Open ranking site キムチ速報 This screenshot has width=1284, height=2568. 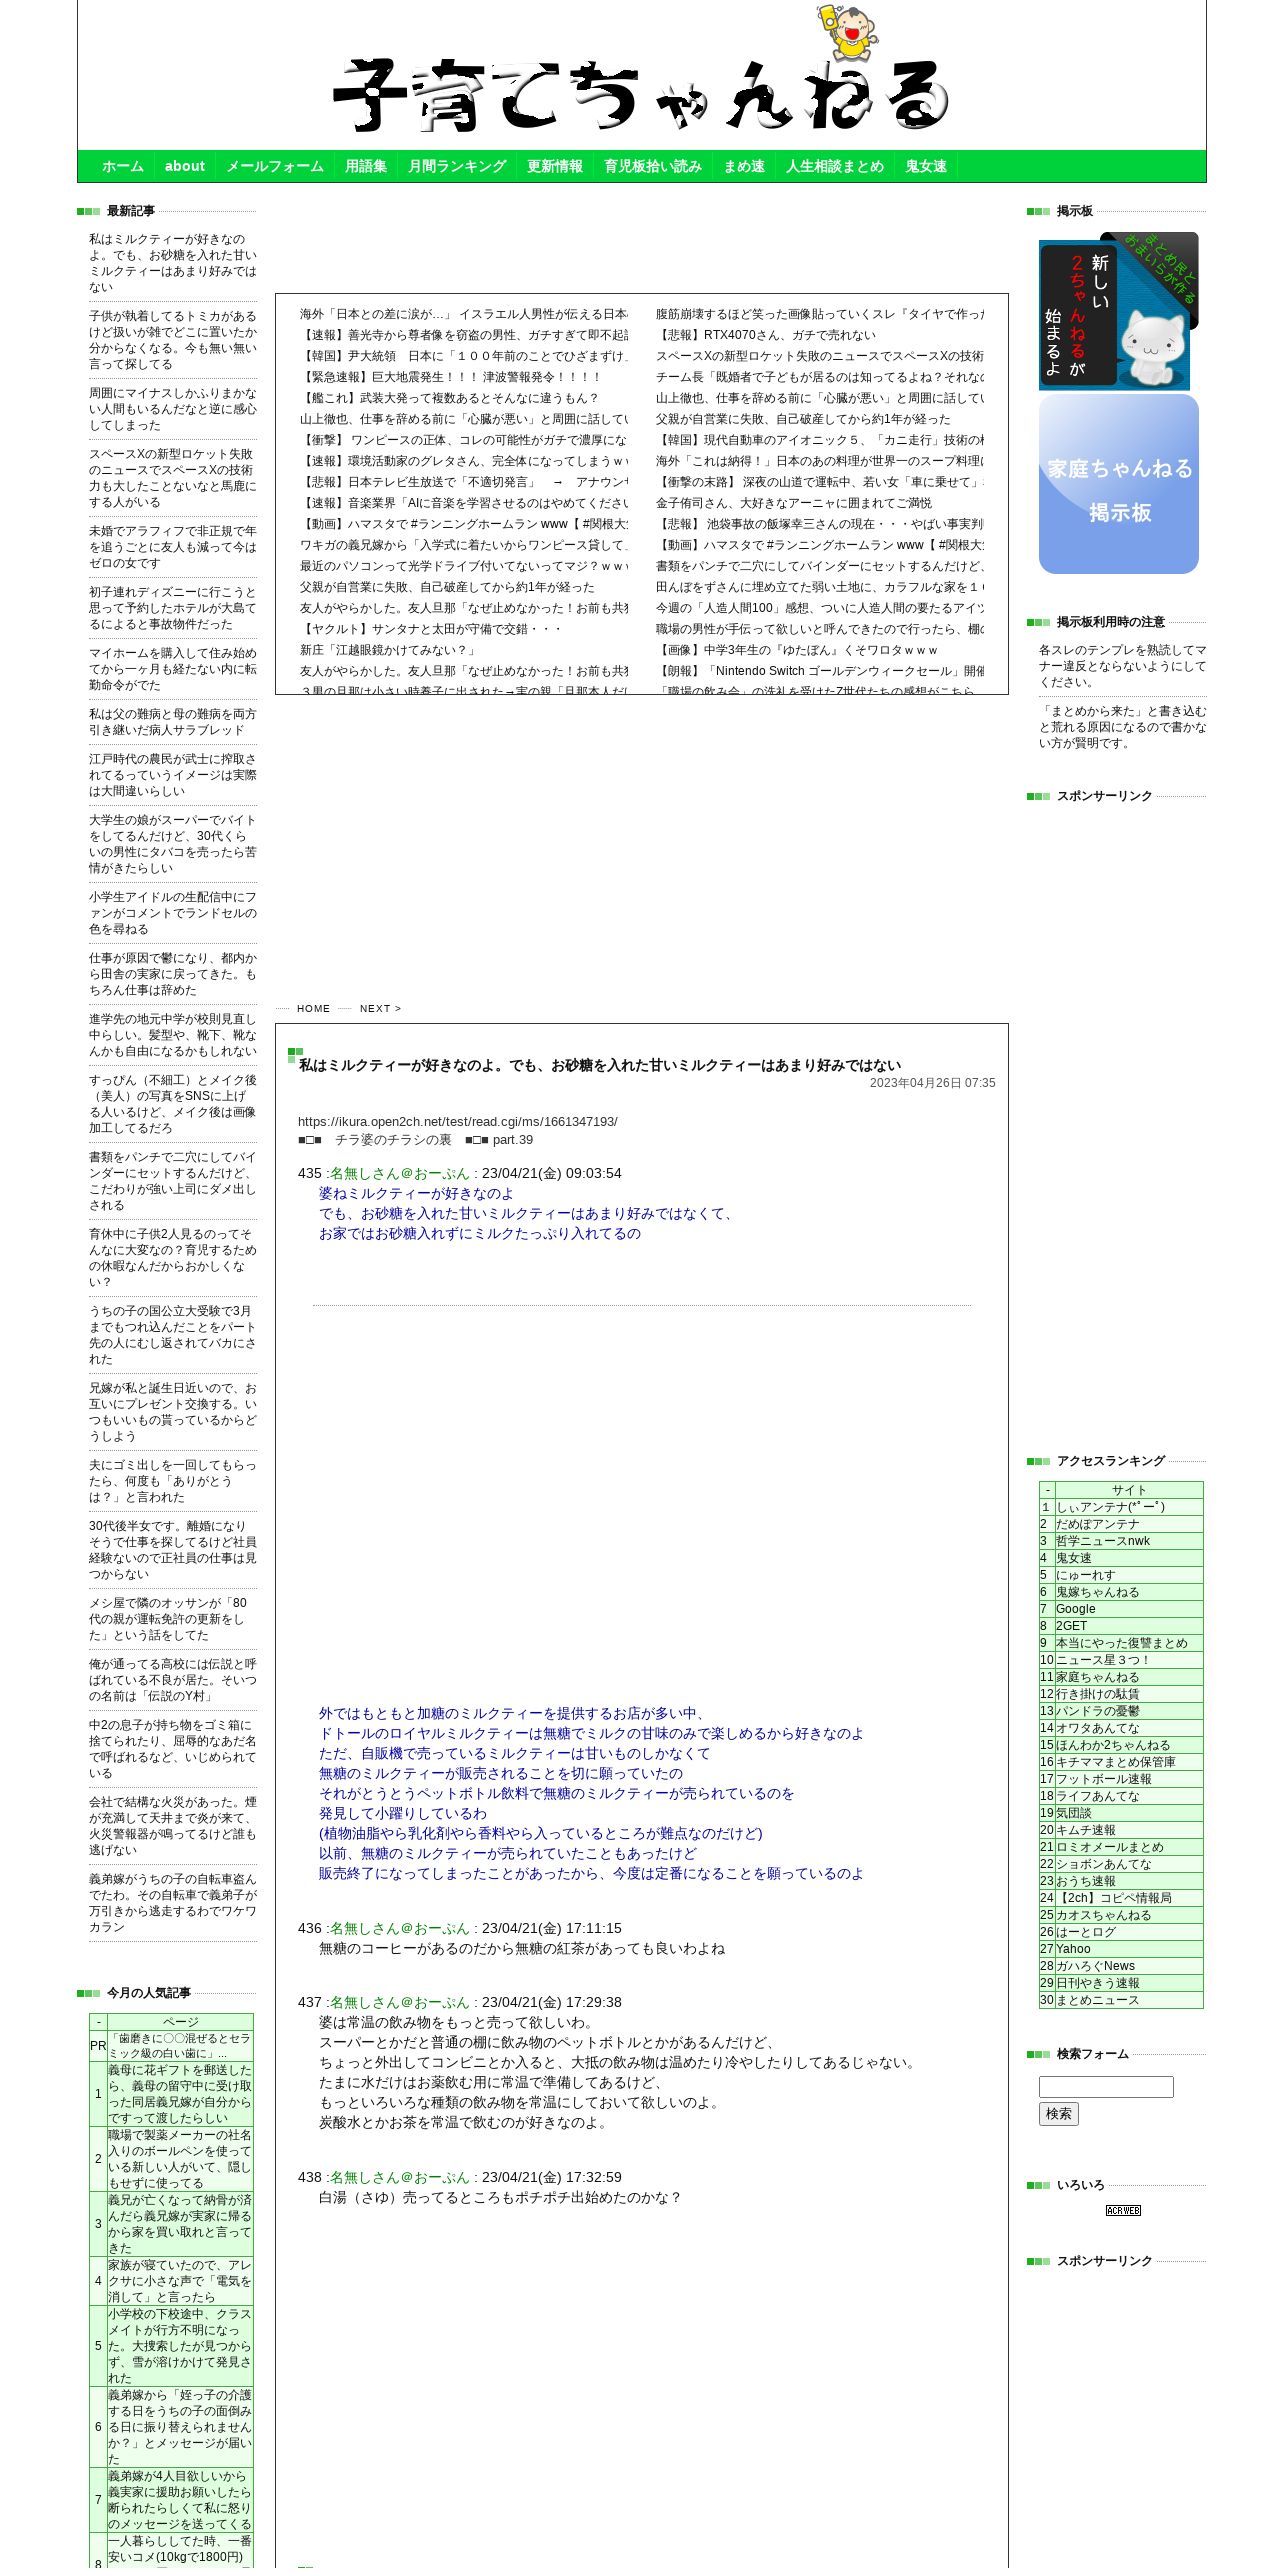pyautogui.click(x=1086, y=1830)
